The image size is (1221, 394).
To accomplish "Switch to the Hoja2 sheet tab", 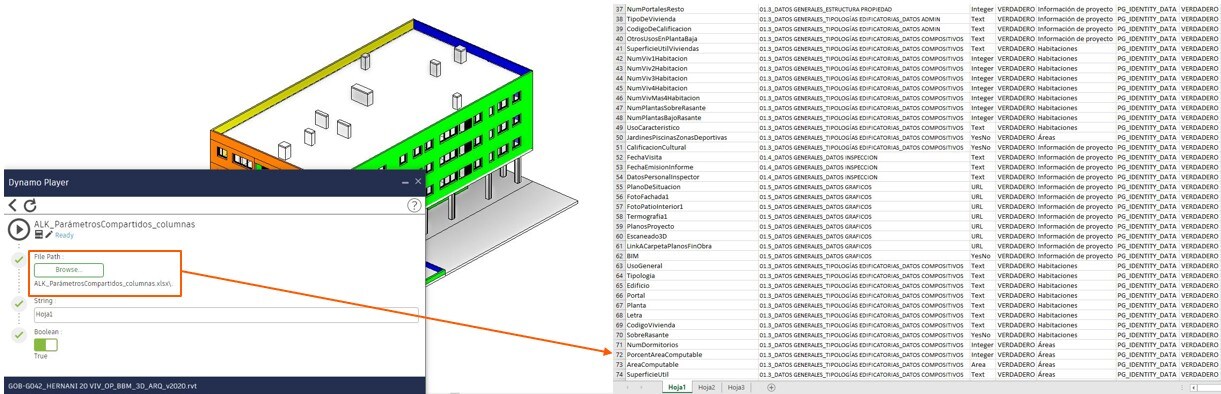I will pyautogui.click(x=706, y=387).
